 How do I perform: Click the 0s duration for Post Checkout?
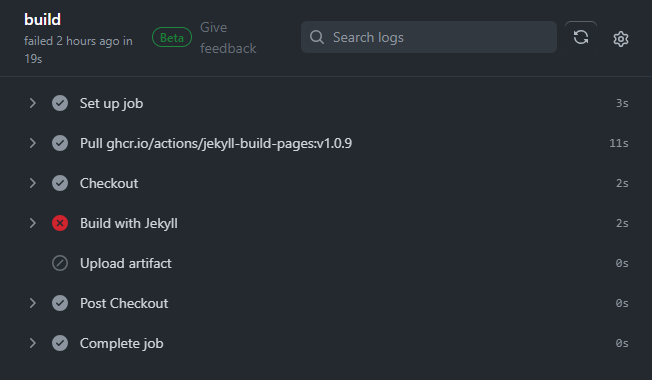click(x=622, y=303)
